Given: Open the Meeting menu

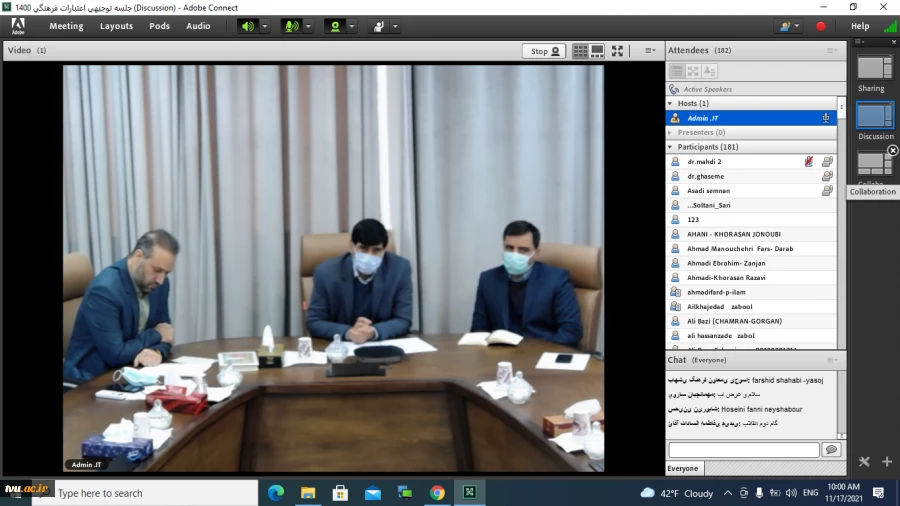Looking at the screenshot, I should (66, 26).
